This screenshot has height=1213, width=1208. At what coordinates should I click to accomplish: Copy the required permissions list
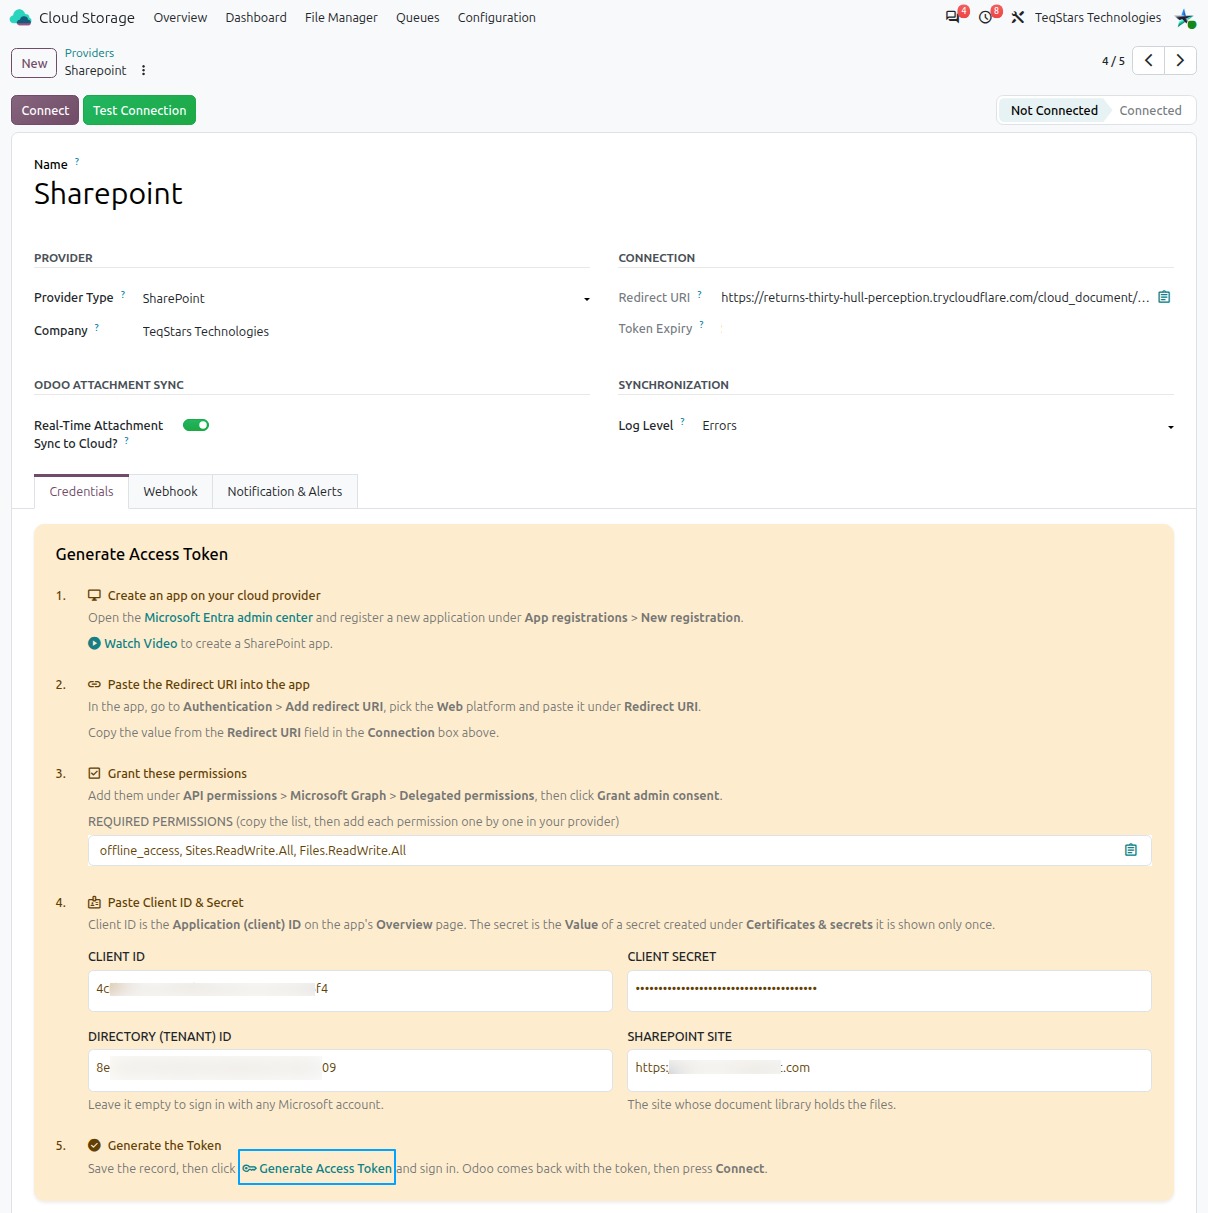(1131, 850)
